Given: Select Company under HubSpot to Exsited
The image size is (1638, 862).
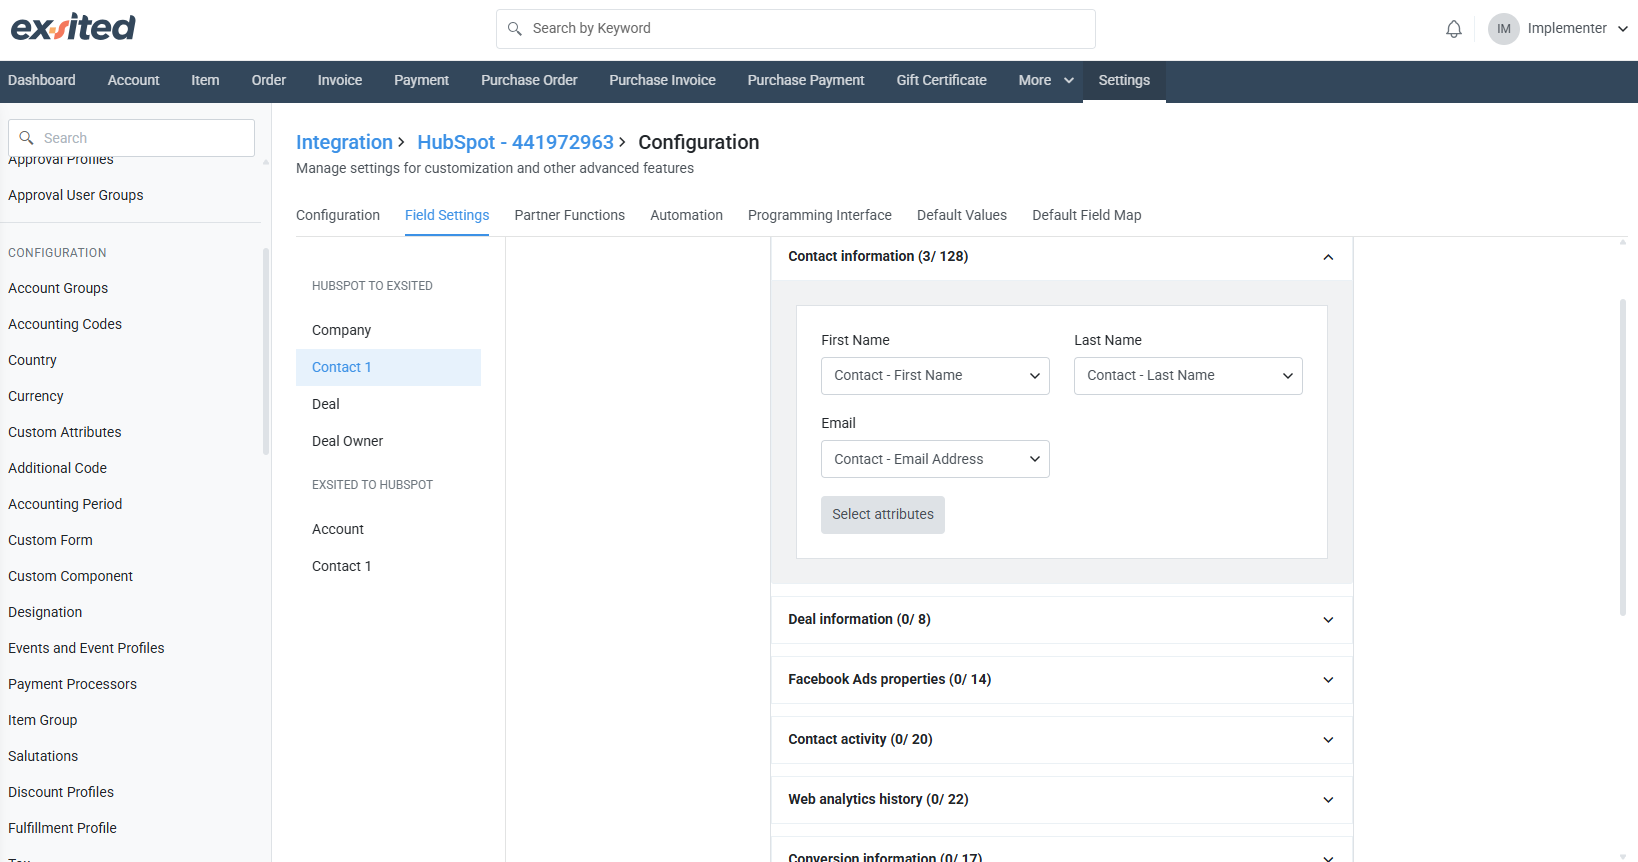Looking at the screenshot, I should point(388,330).
